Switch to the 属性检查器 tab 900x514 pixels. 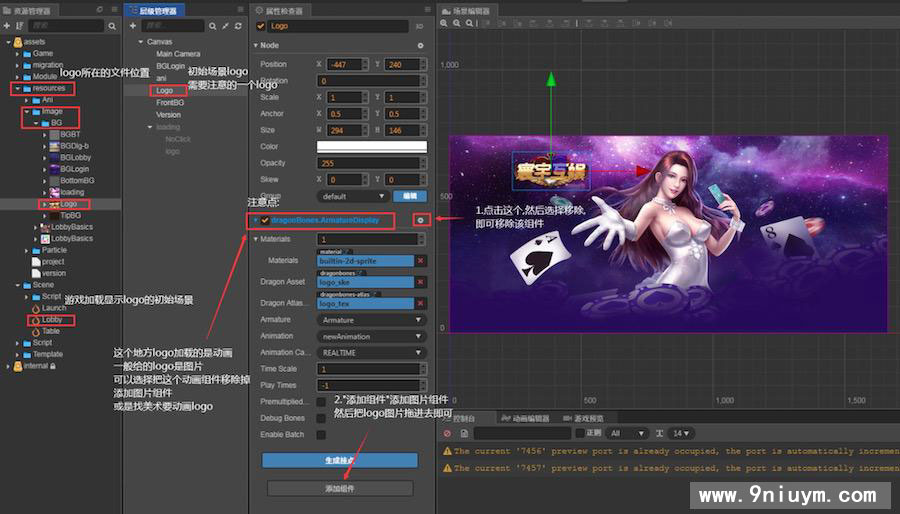click(x=282, y=10)
